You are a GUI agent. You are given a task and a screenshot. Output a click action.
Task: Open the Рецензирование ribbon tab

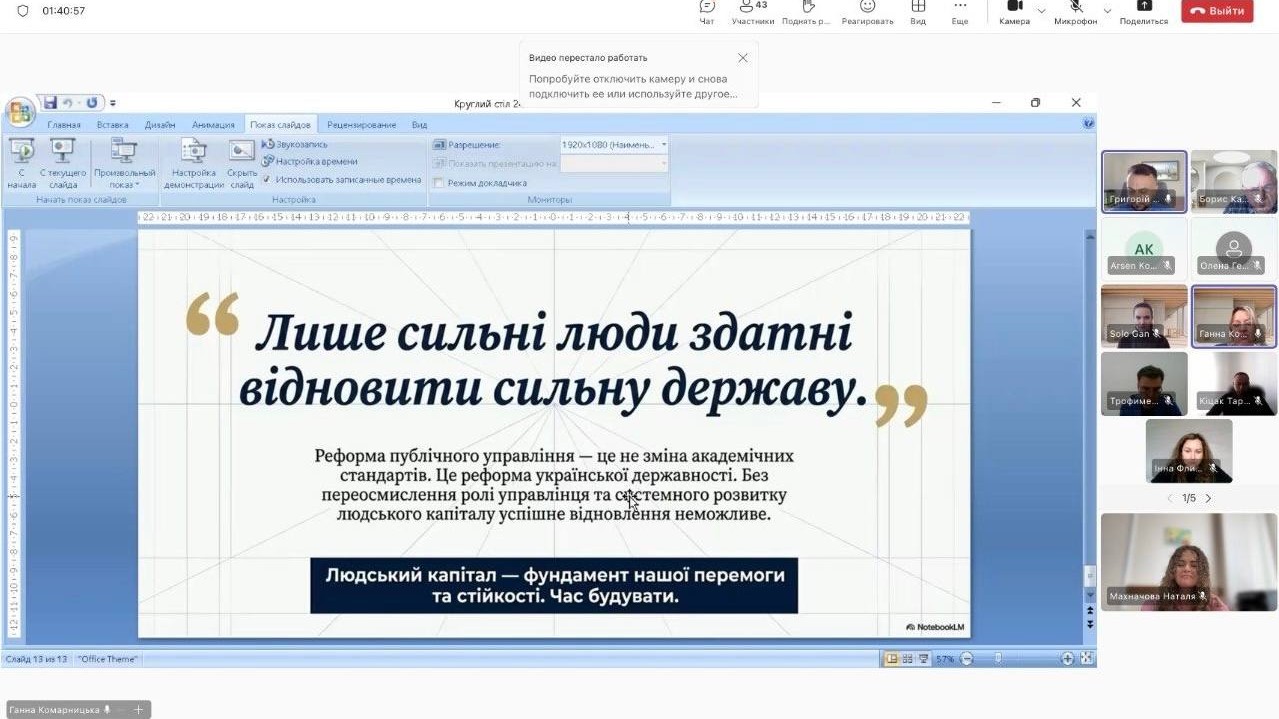click(361, 125)
